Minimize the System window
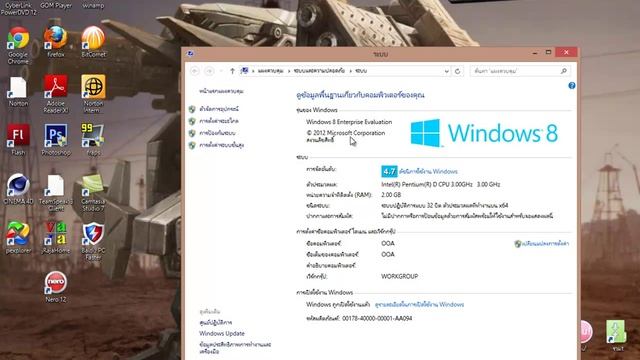The image size is (640, 360). [535, 52]
